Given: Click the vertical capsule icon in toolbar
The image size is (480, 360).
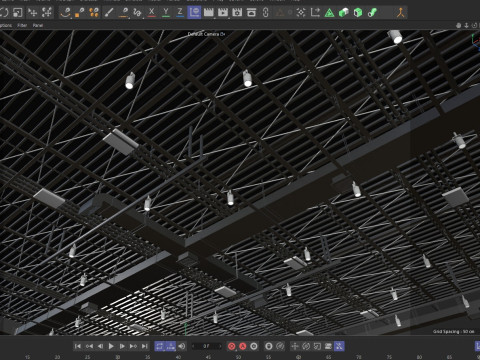Looking at the screenshot, I should pyautogui.click(x=265, y=13).
